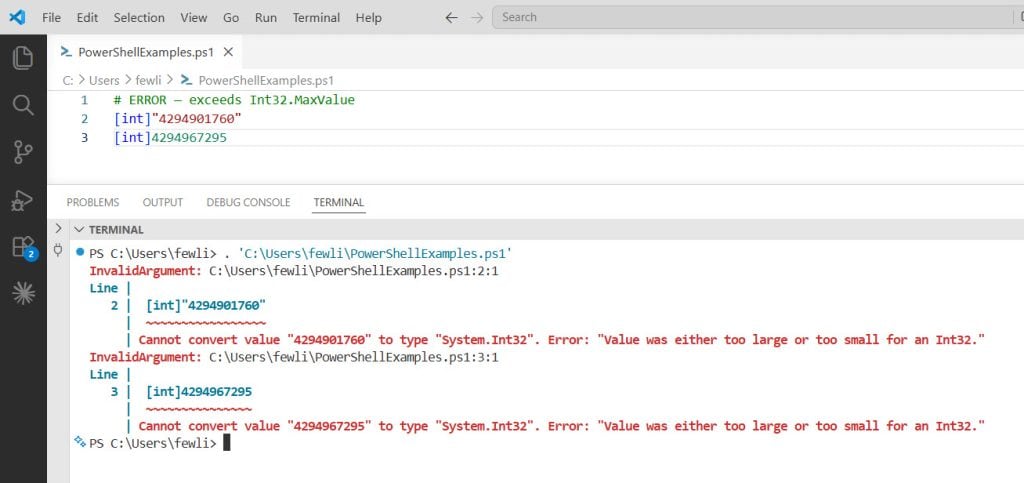Switch to the PROBLEMS panel tab
This screenshot has width=1024, height=483.
pyautogui.click(x=93, y=202)
